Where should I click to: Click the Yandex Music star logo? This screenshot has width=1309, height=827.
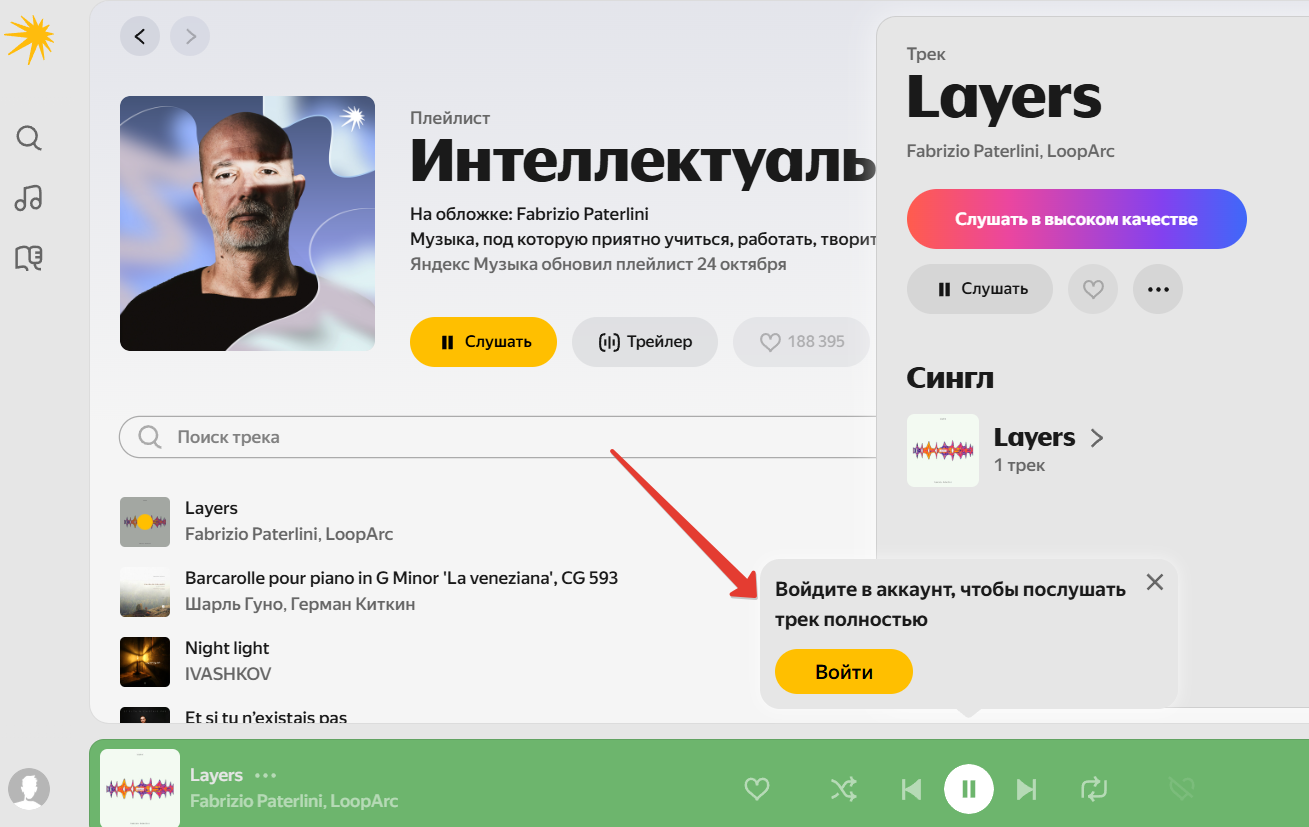click(x=31, y=40)
